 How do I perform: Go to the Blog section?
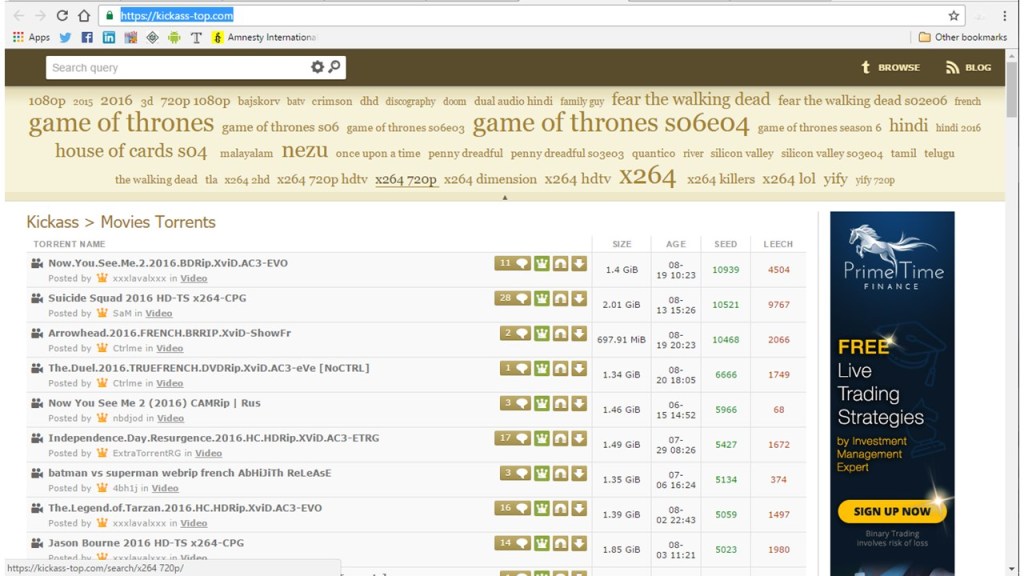(968, 67)
